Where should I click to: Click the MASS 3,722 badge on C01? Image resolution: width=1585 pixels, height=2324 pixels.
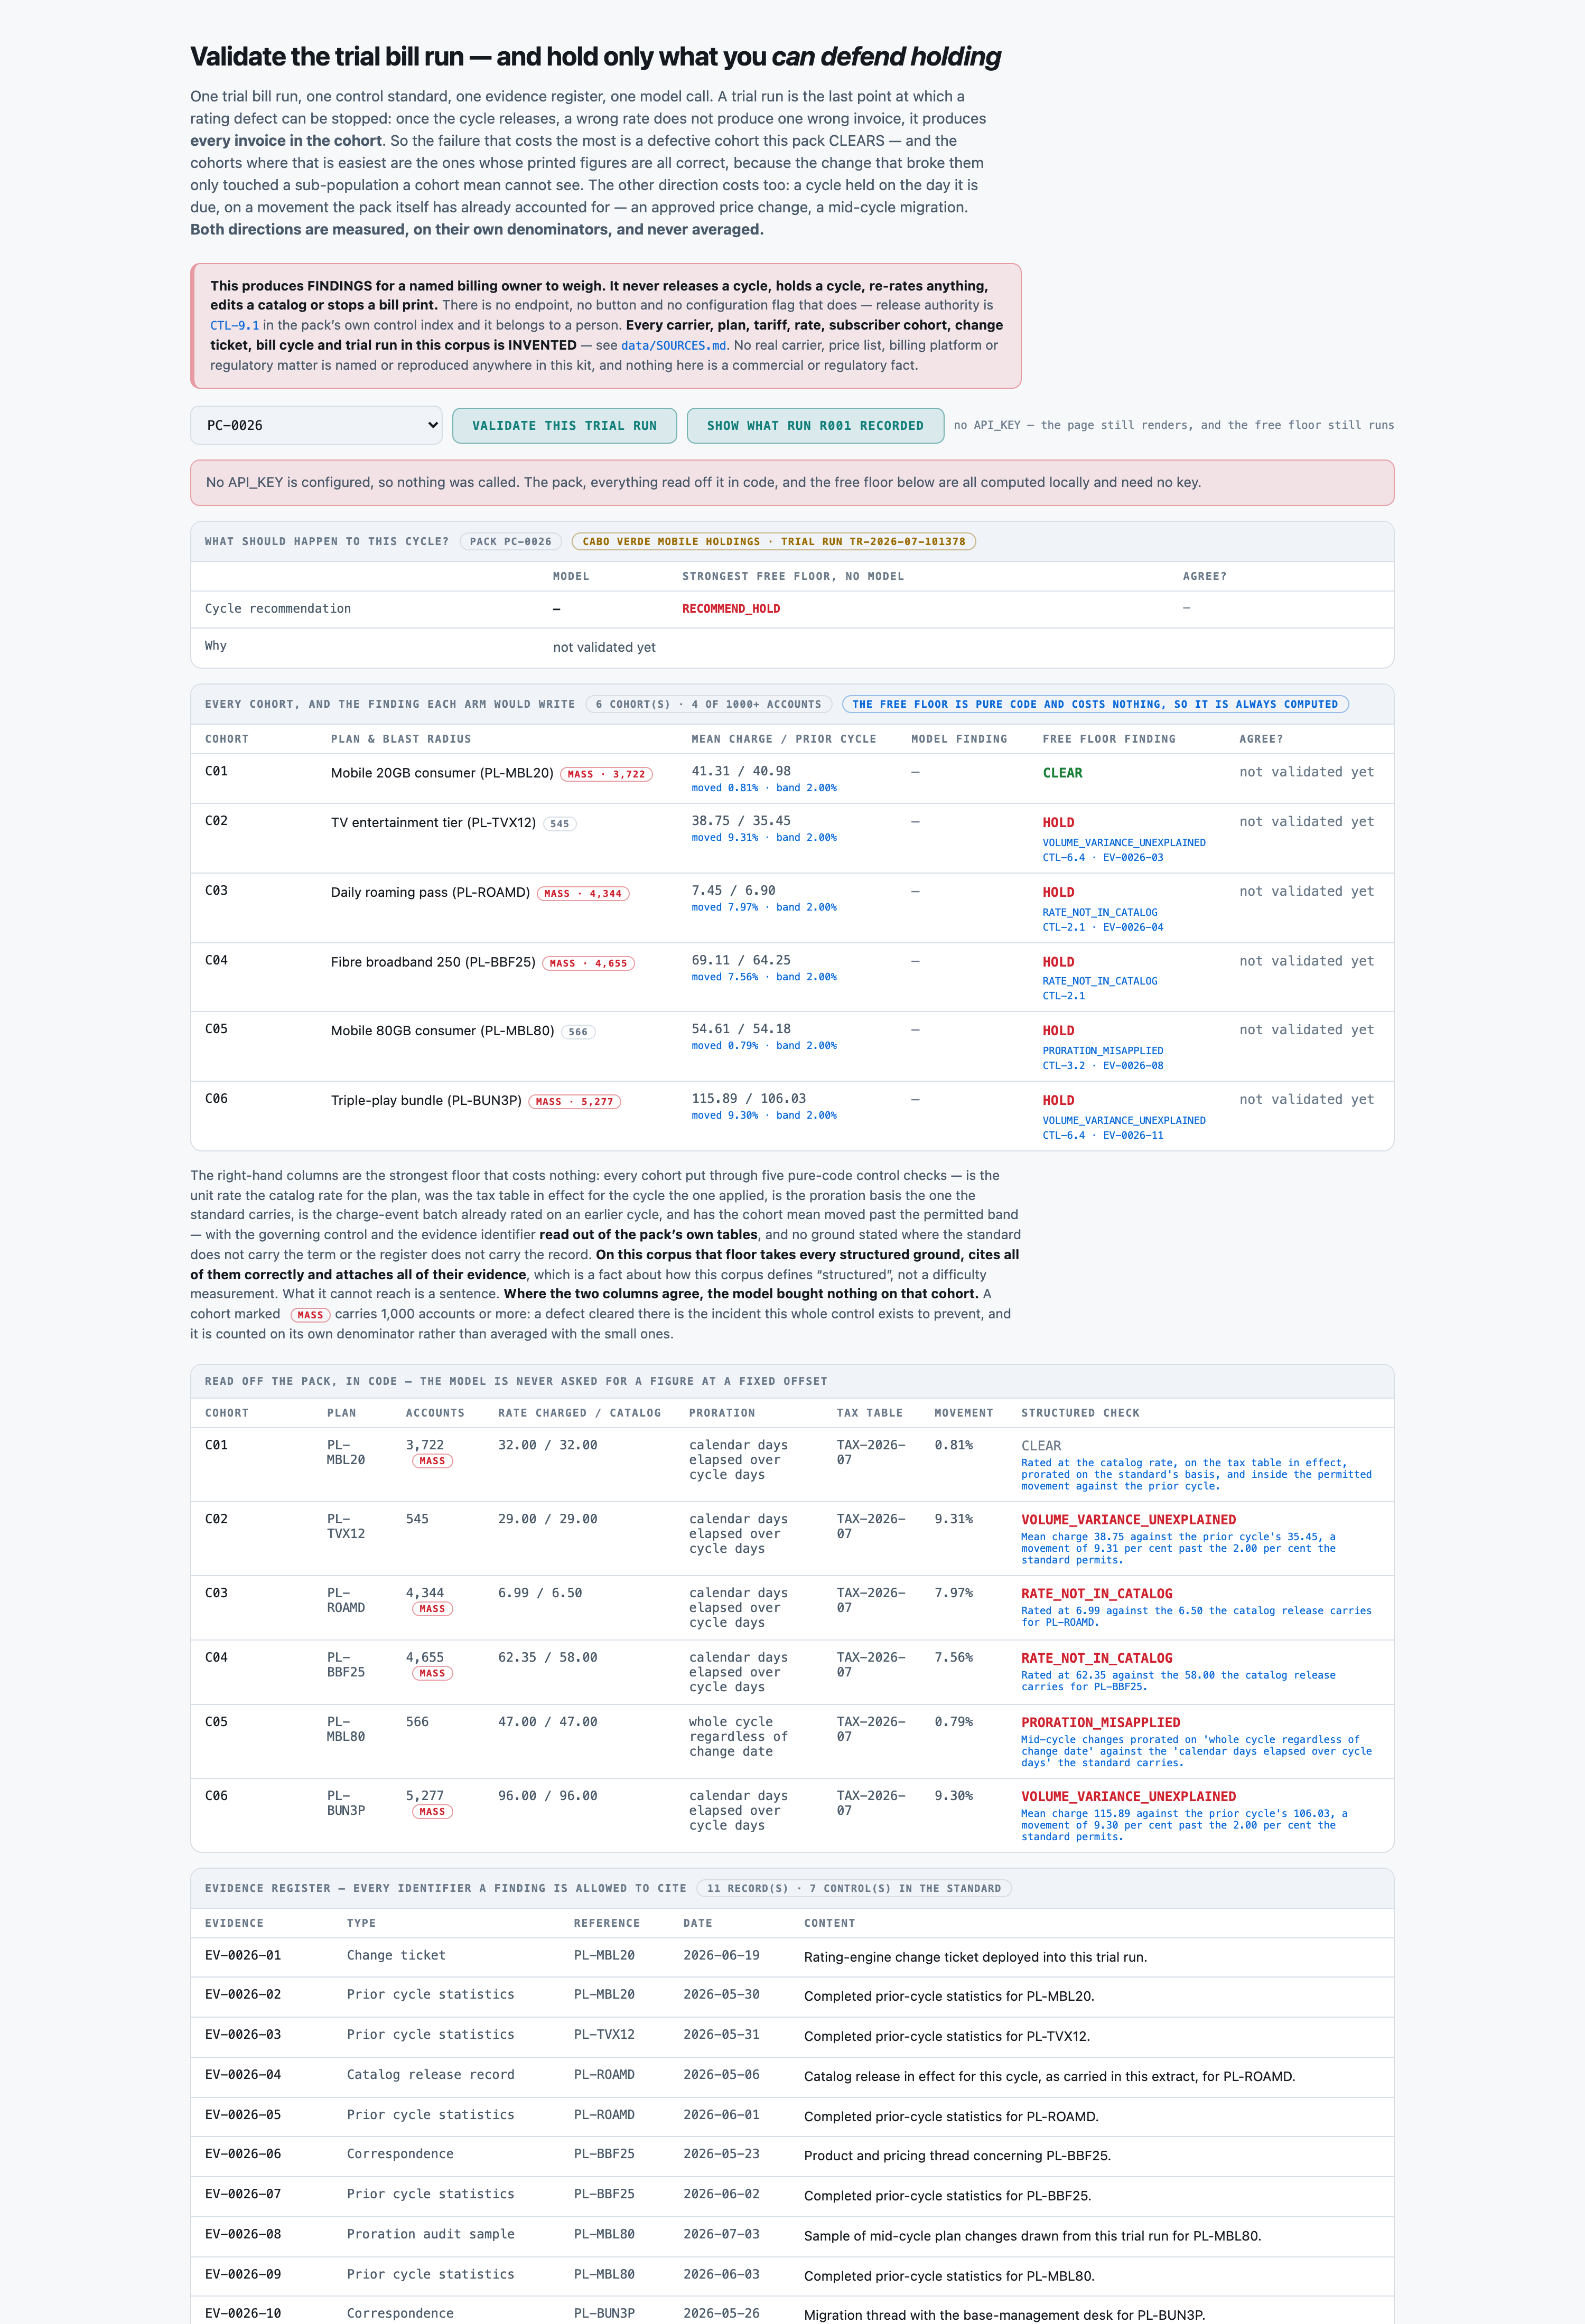click(606, 774)
